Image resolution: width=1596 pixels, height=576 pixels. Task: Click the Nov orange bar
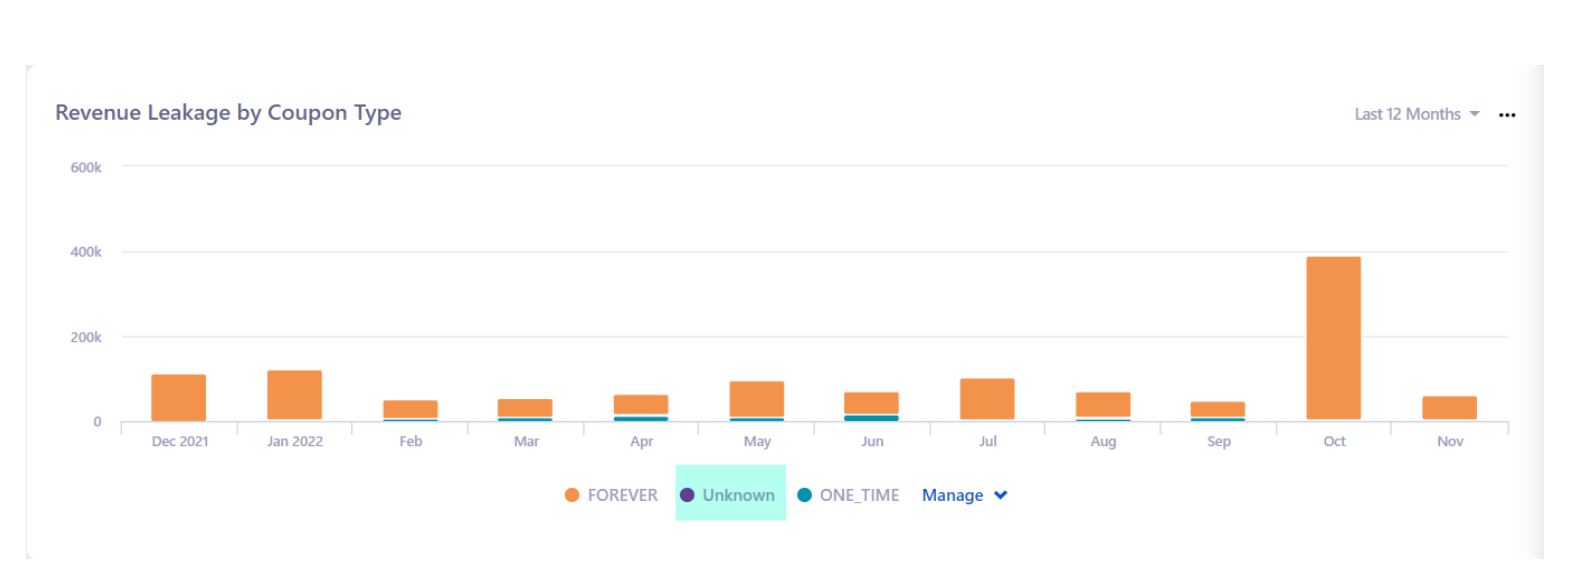pyautogui.click(x=1449, y=407)
